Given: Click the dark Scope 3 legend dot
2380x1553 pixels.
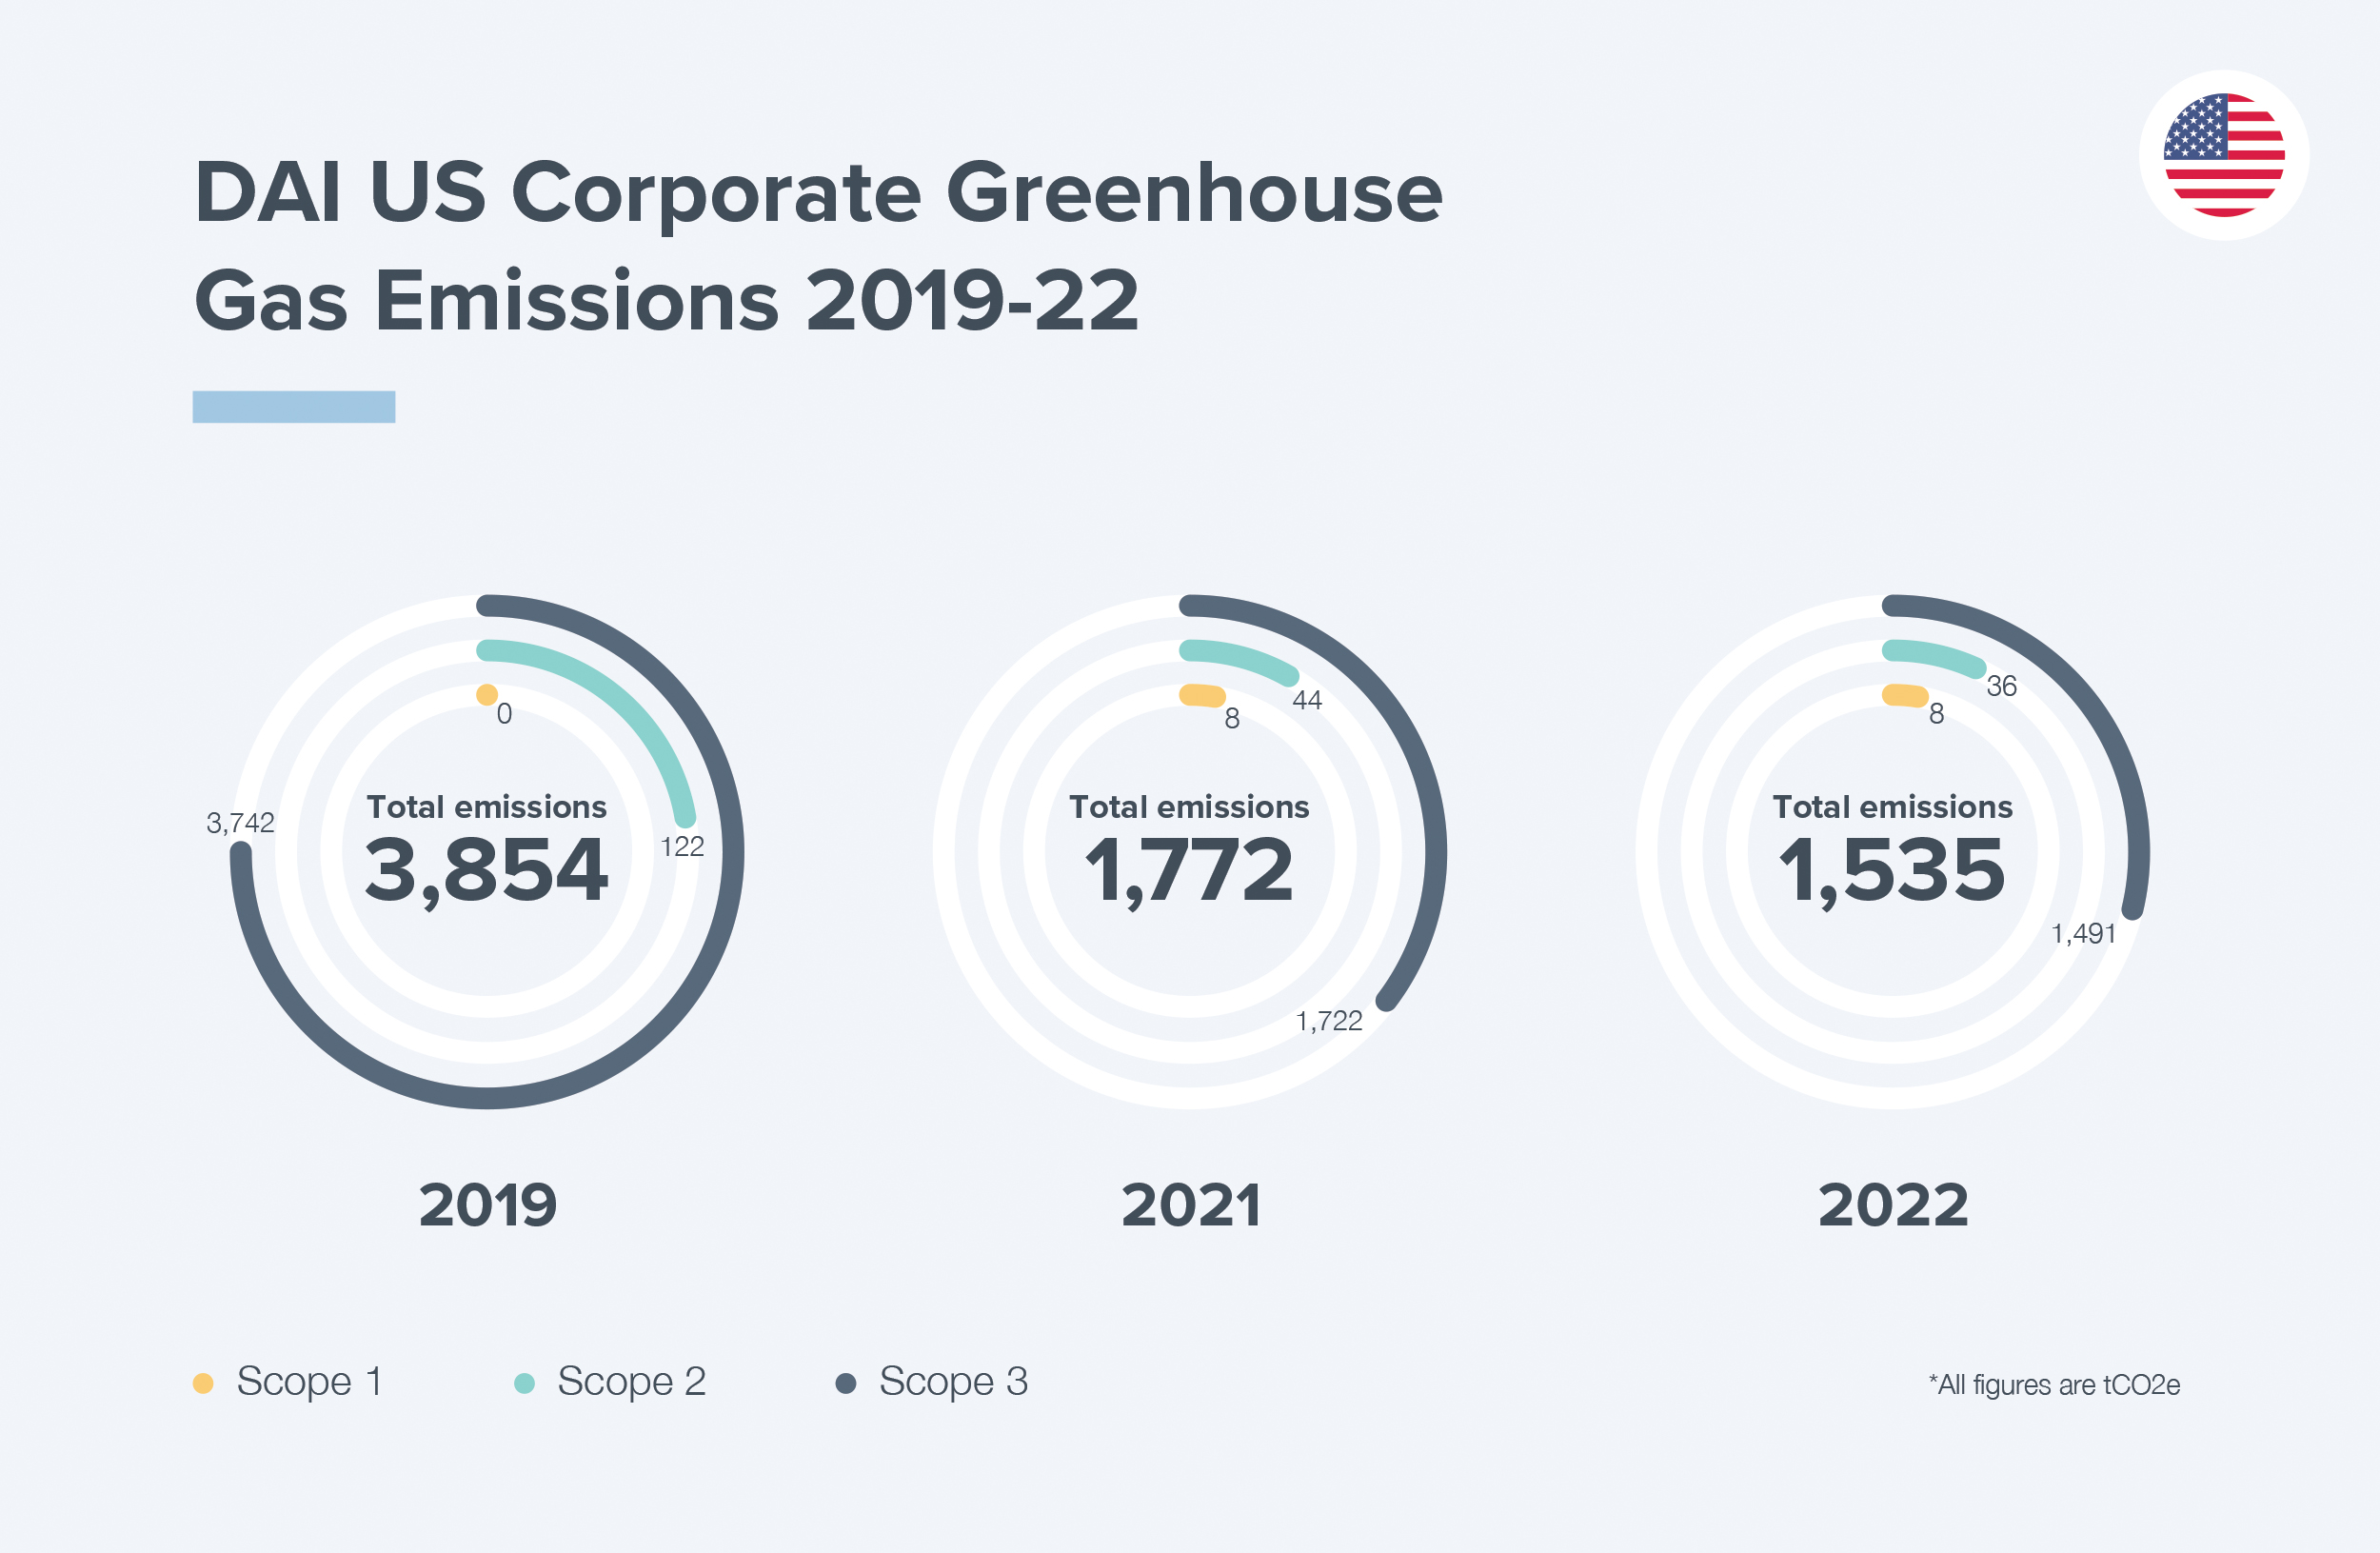Looking at the screenshot, I should (846, 1383).
